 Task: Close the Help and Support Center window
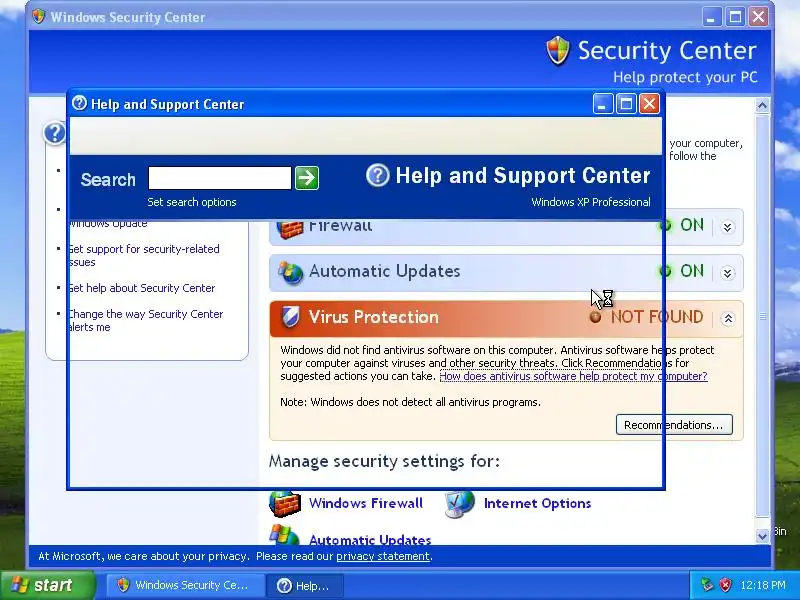pos(649,104)
